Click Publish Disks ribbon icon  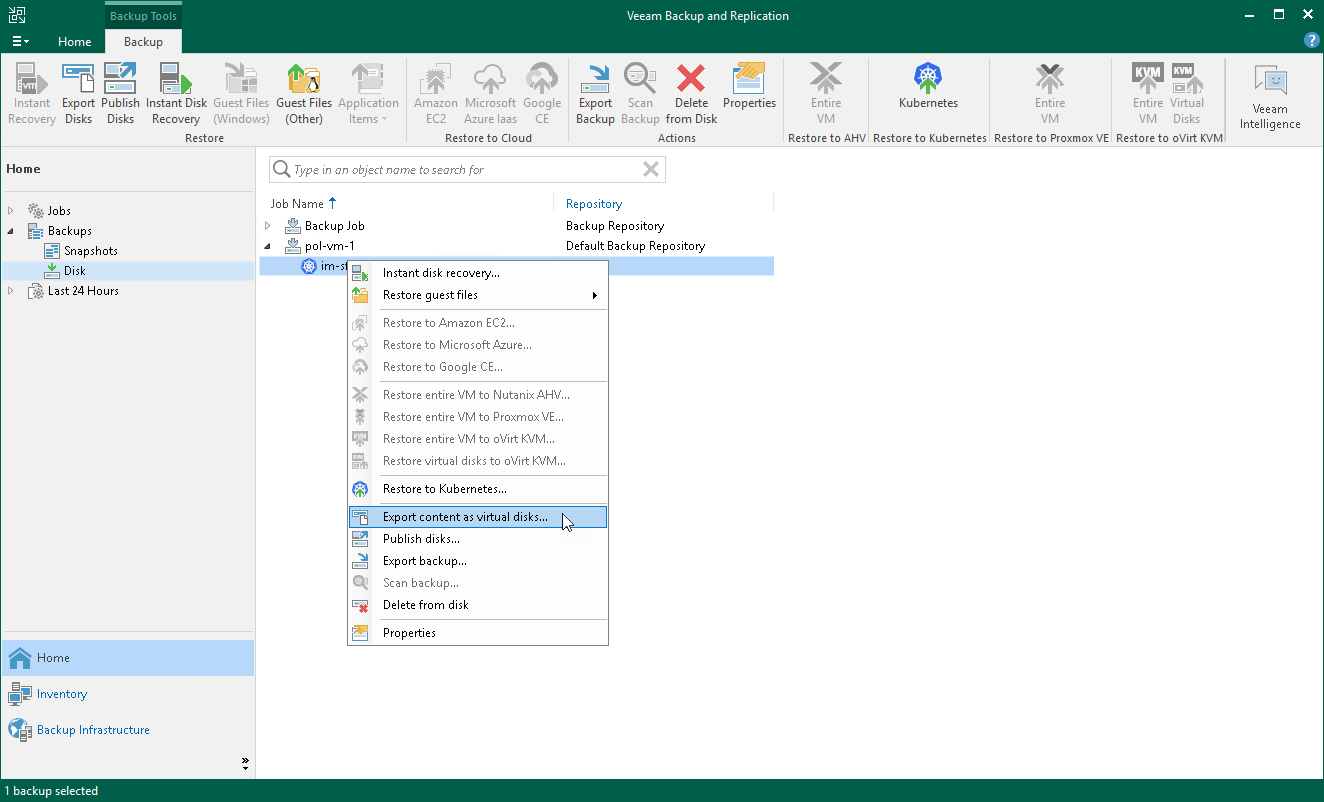(120, 94)
